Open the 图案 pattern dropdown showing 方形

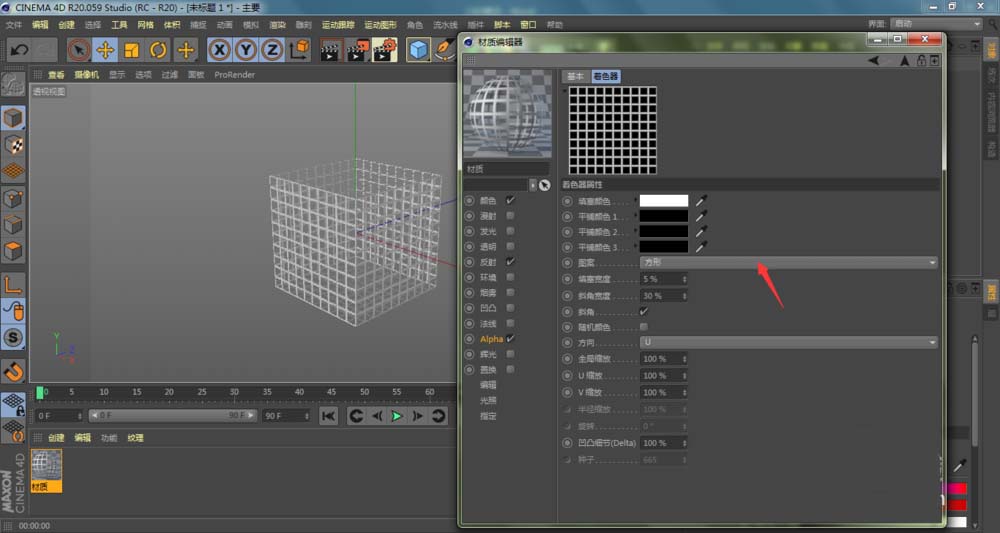coord(788,263)
